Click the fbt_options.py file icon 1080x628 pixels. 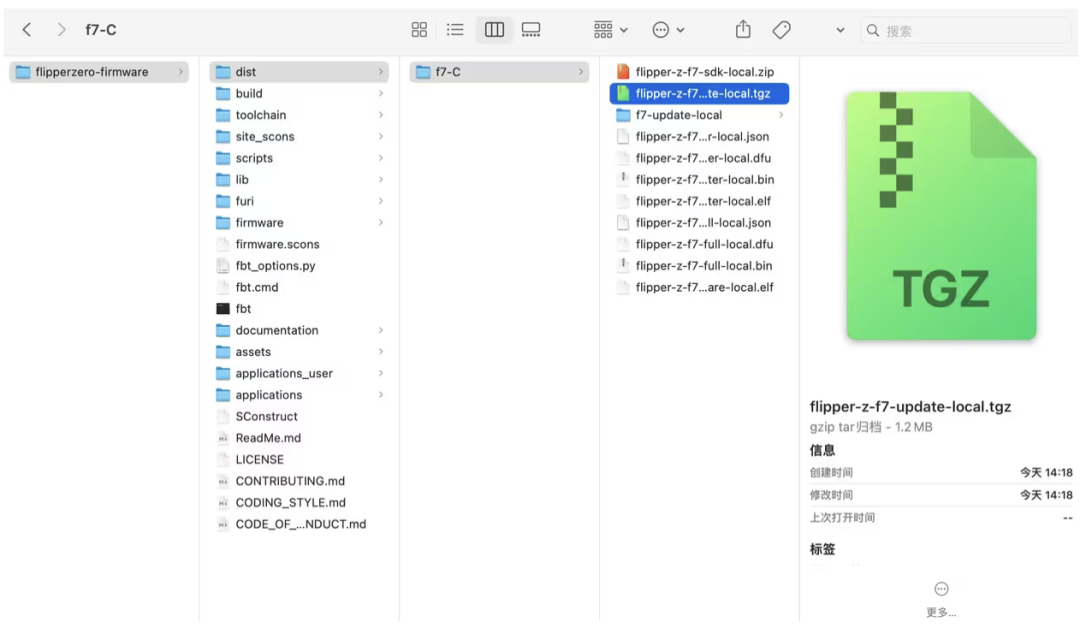[x=222, y=266]
